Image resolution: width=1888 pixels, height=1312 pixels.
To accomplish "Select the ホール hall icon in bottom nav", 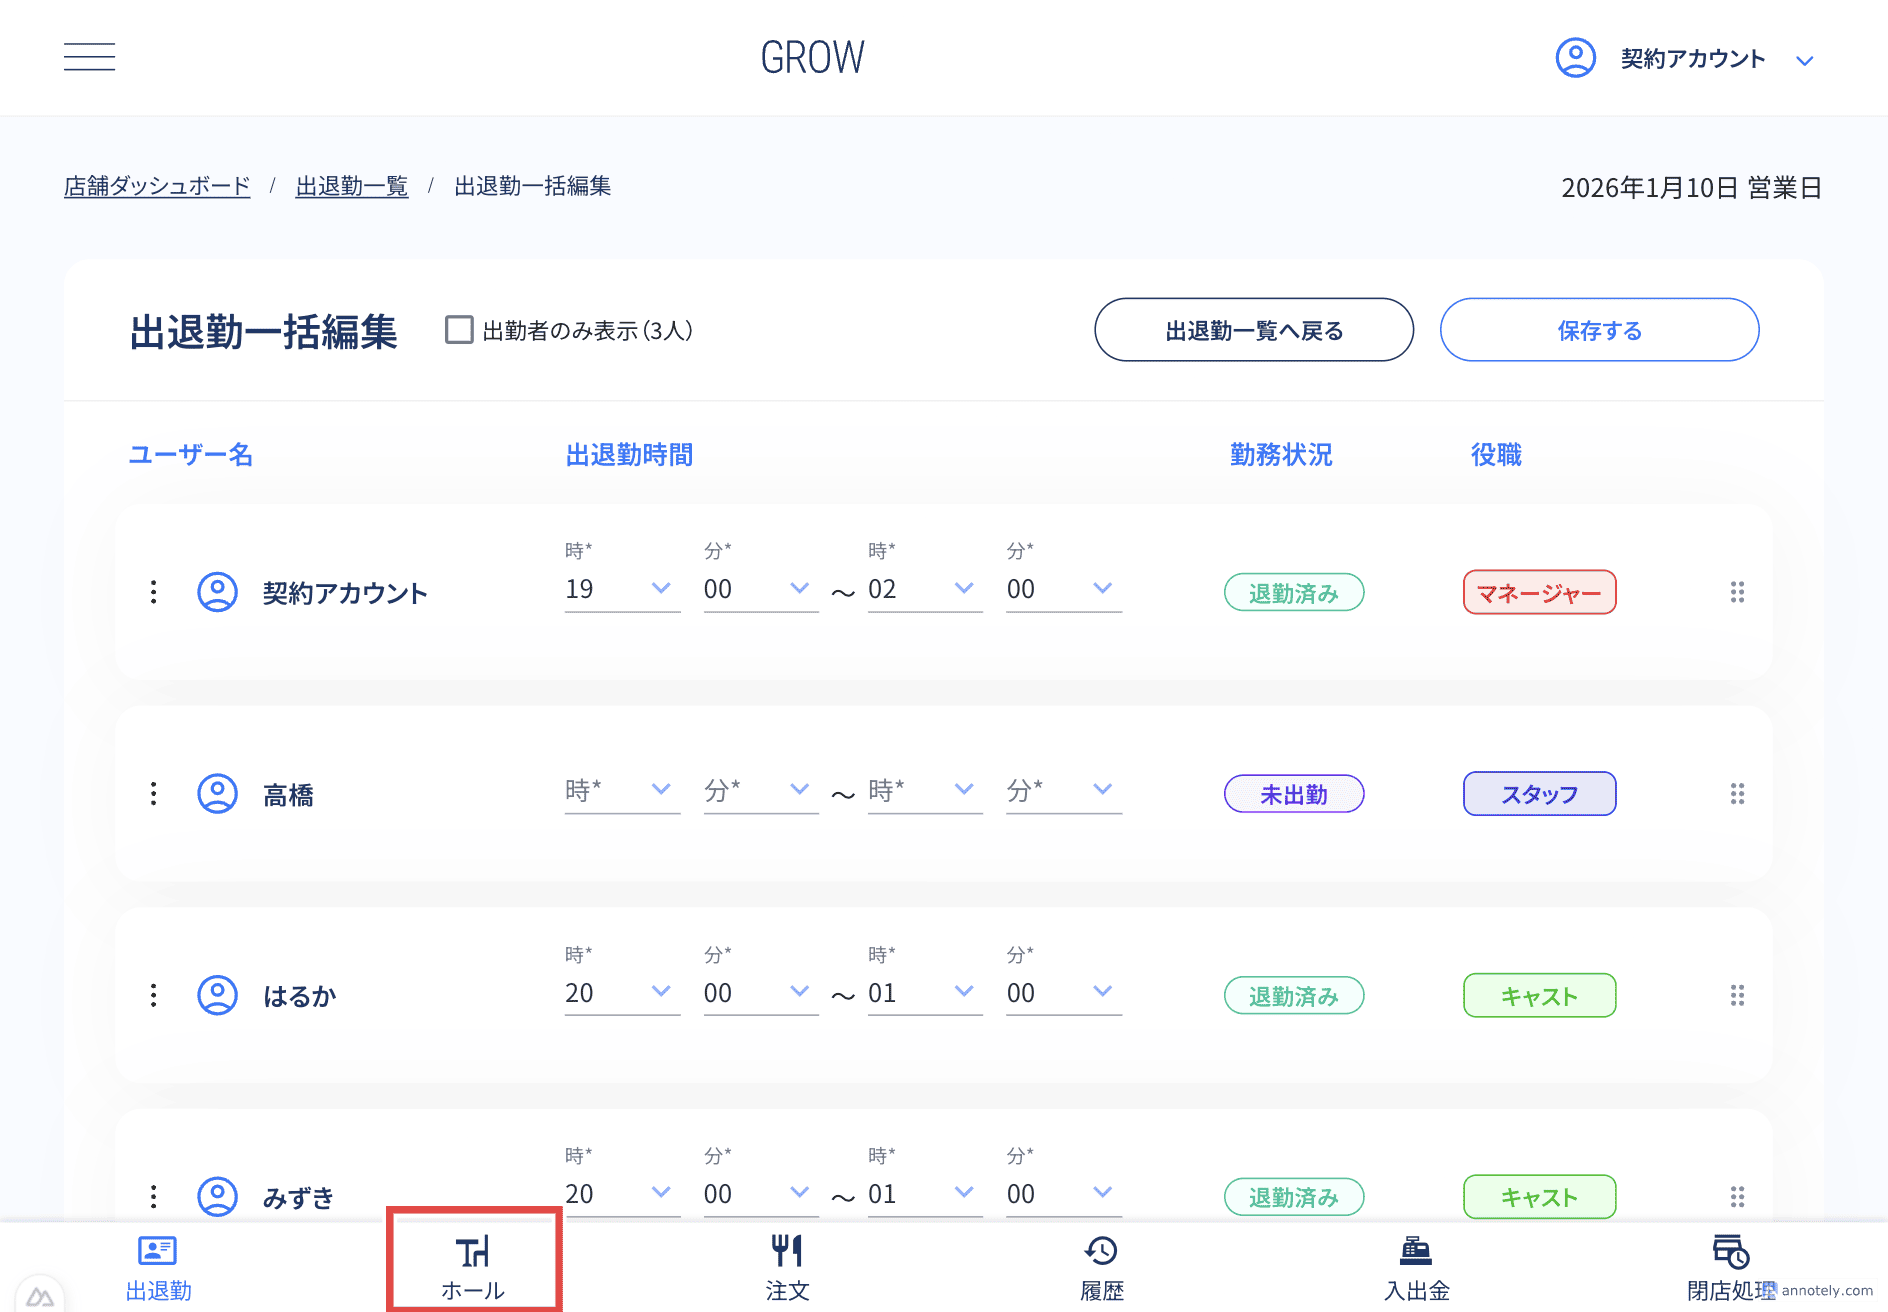I will [x=473, y=1252].
